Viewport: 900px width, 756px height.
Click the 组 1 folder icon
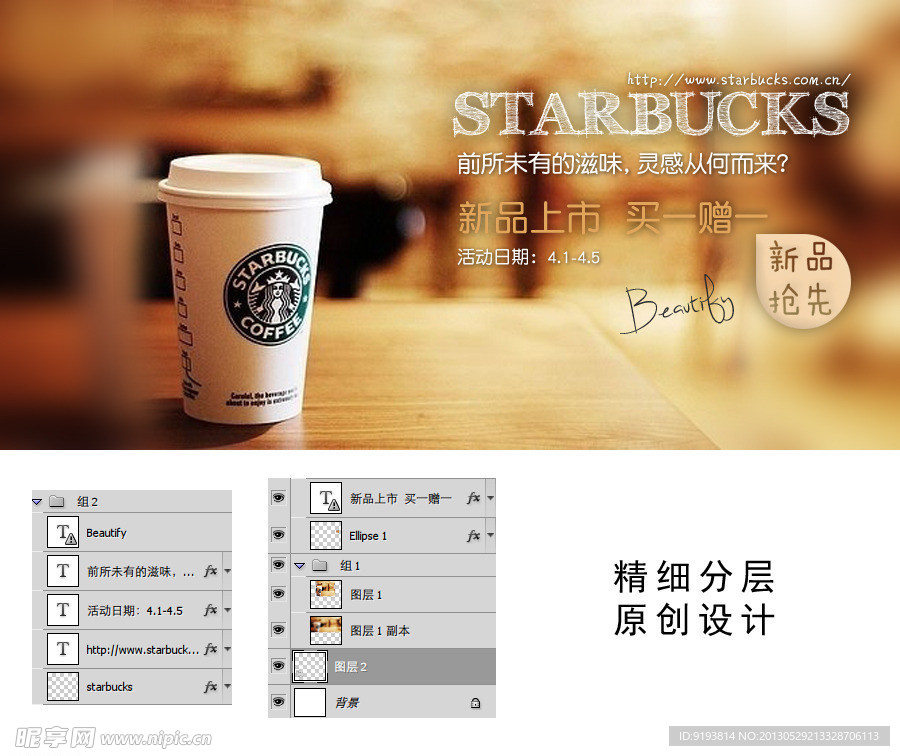[x=320, y=566]
